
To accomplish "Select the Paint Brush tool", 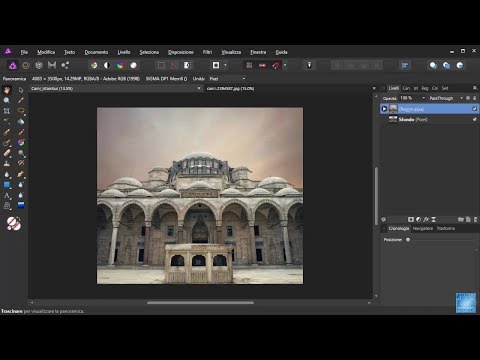I will [x=7, y=132].
